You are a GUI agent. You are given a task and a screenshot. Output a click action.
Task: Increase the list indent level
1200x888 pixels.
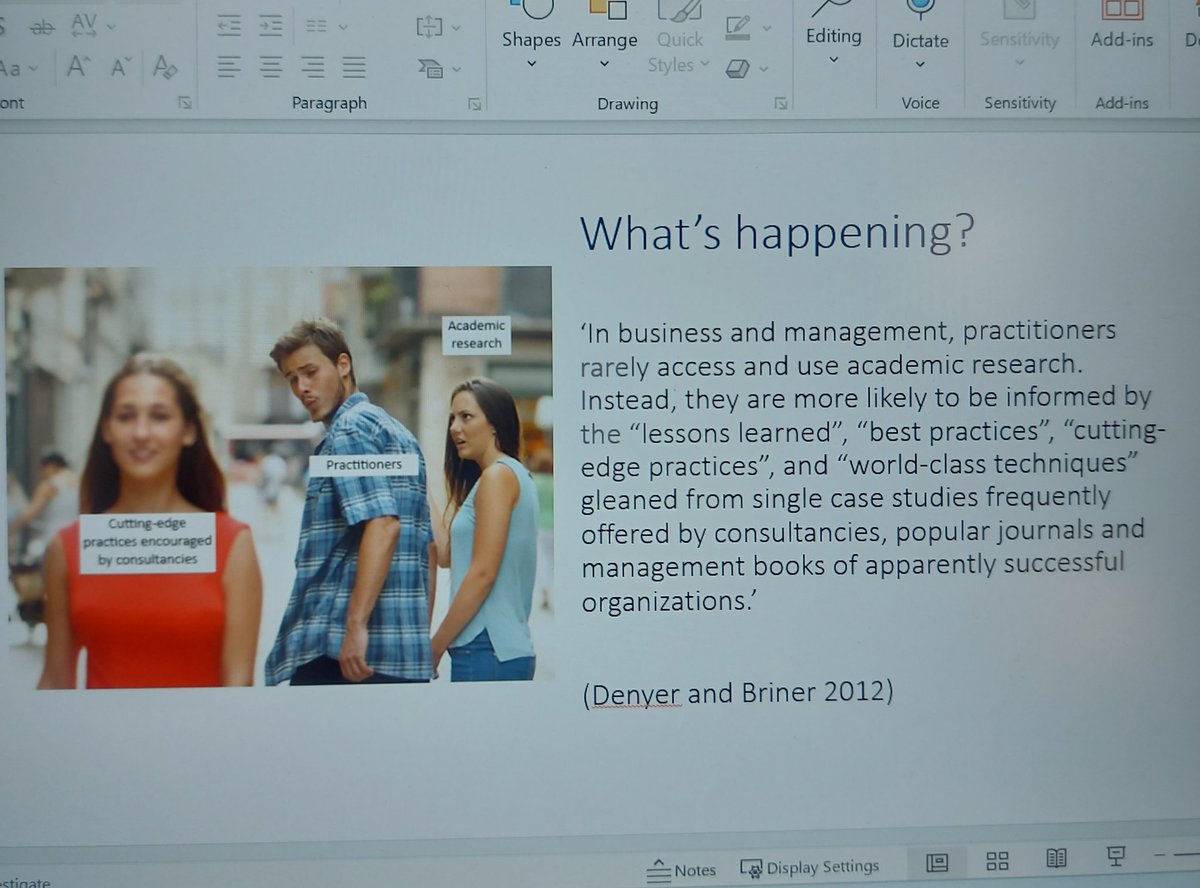tap(270, 27)
